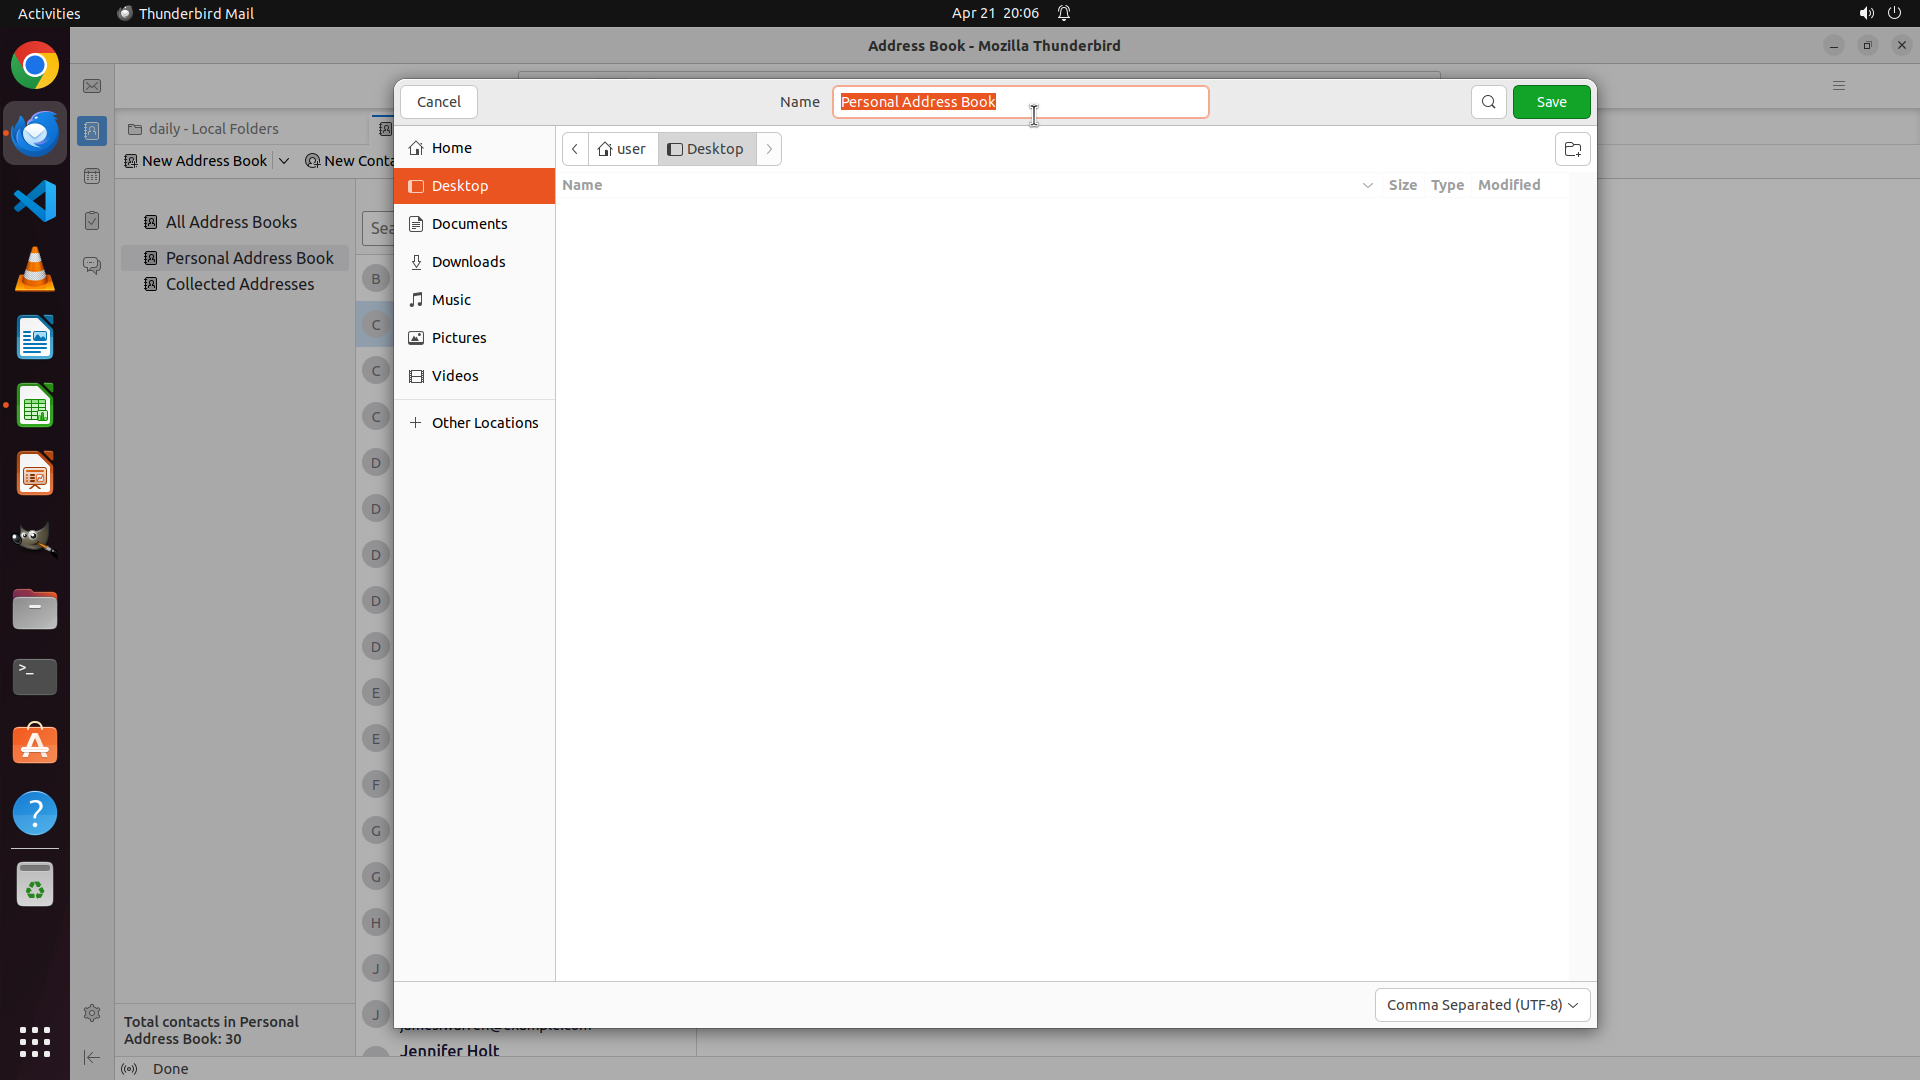Viewport: 1920px width, 1080px height.
Task: Expand the New Address Book dropdown arrow
Action: click(284, 161)
